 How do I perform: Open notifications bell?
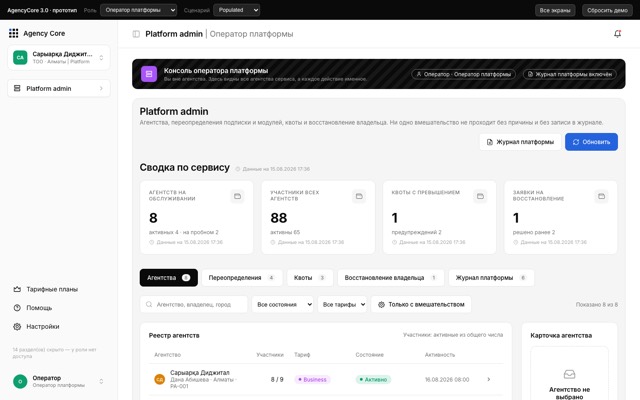coord(618,34)
